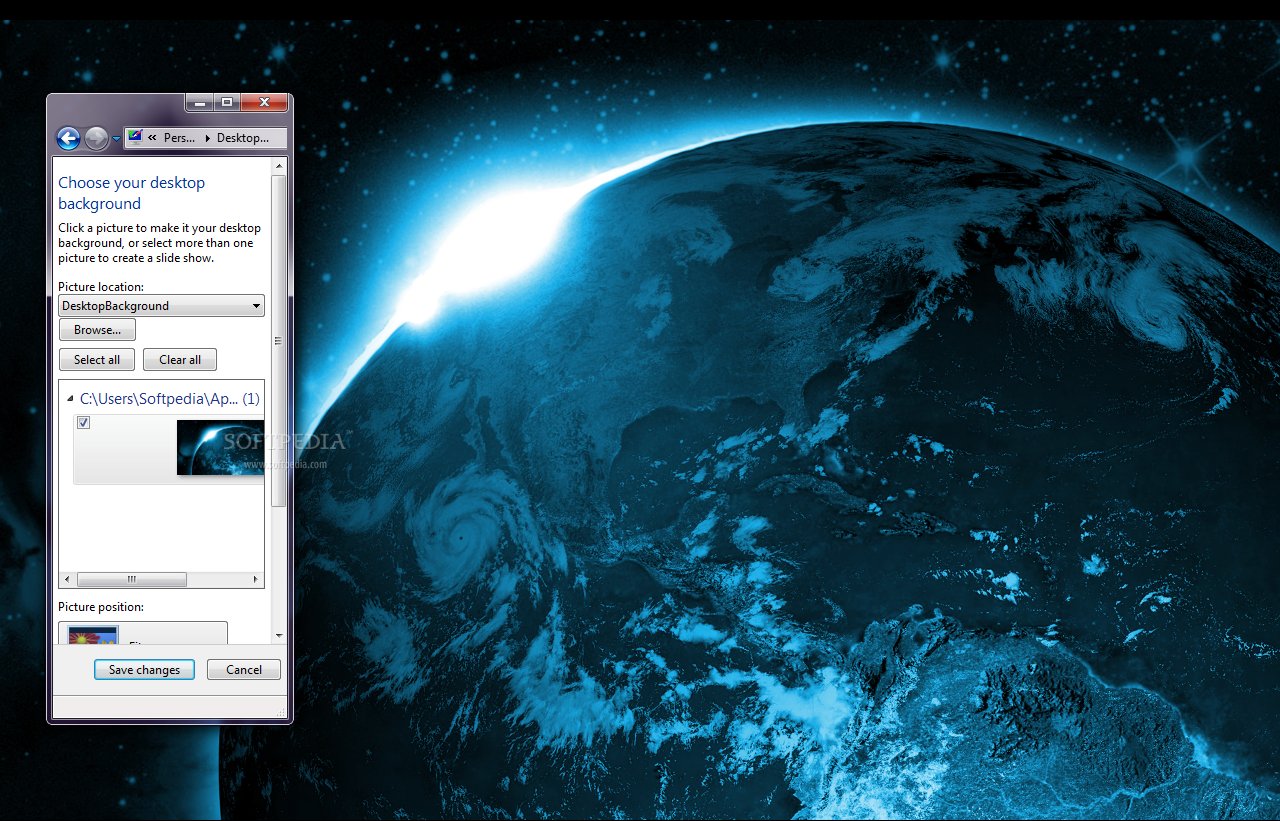The width and height of the screenshot is (1280, 821).
Task: Click the Personalization monitor icon in address bar
Action: tap(135, 138)
